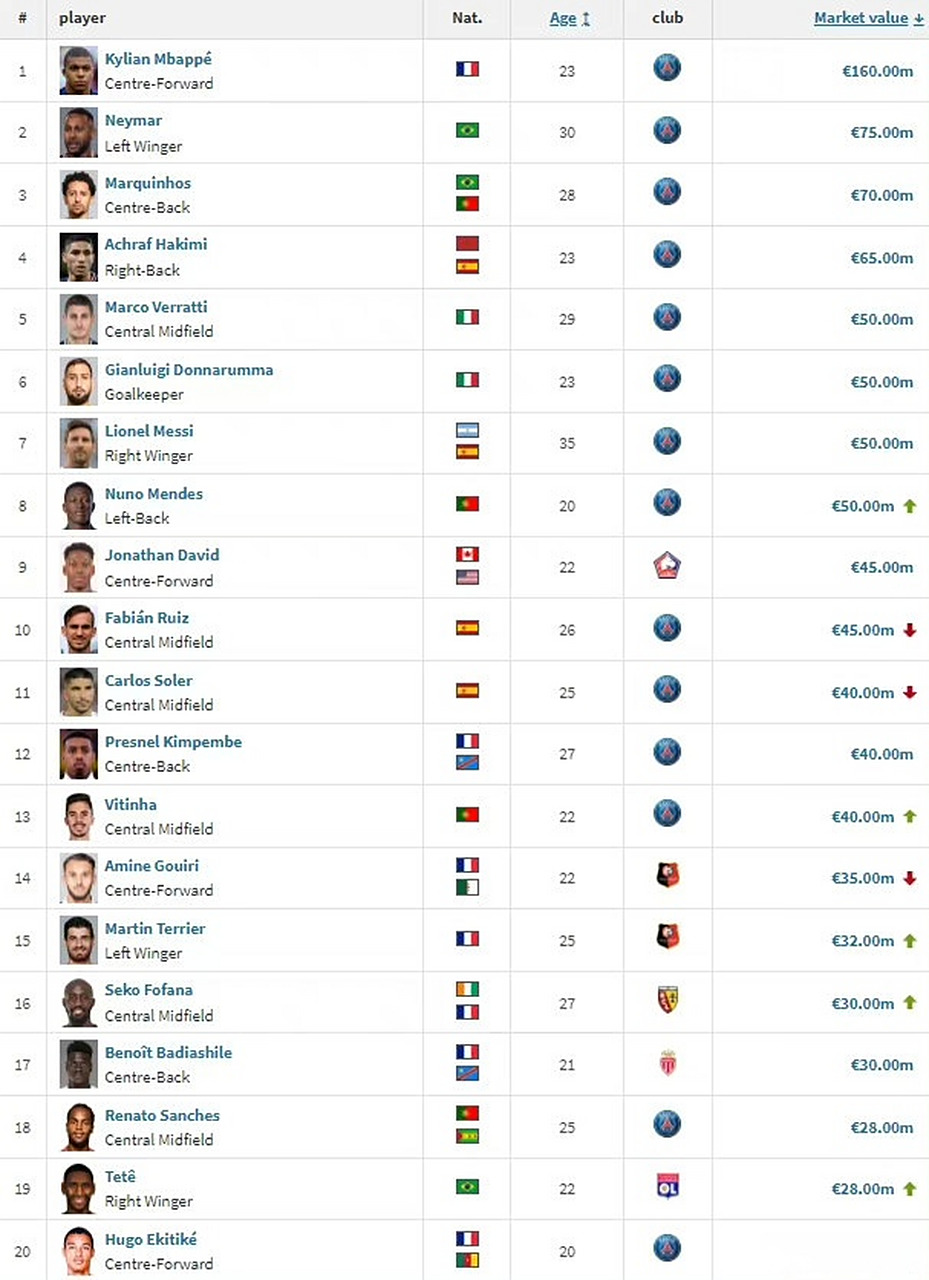
Task: Click the Rennes crest in Martin Terrier's row
Action: point(667,937)
